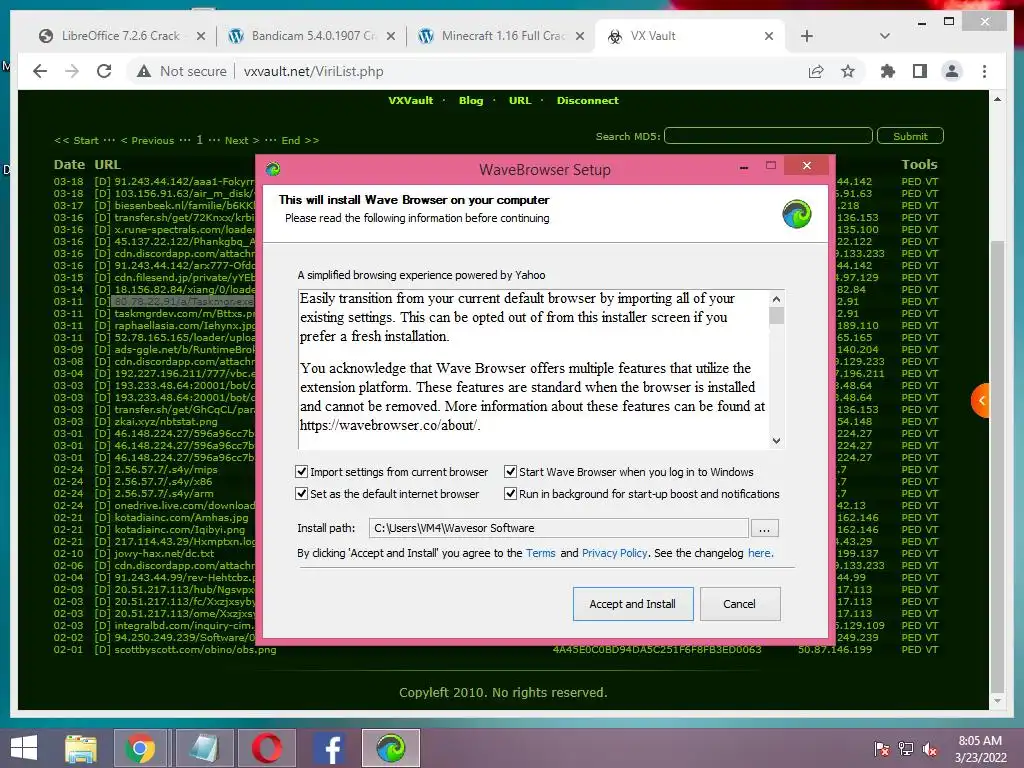Uncheck Set as the default internet browser
Screen dimensions: 1024x768
coord(302,494)
